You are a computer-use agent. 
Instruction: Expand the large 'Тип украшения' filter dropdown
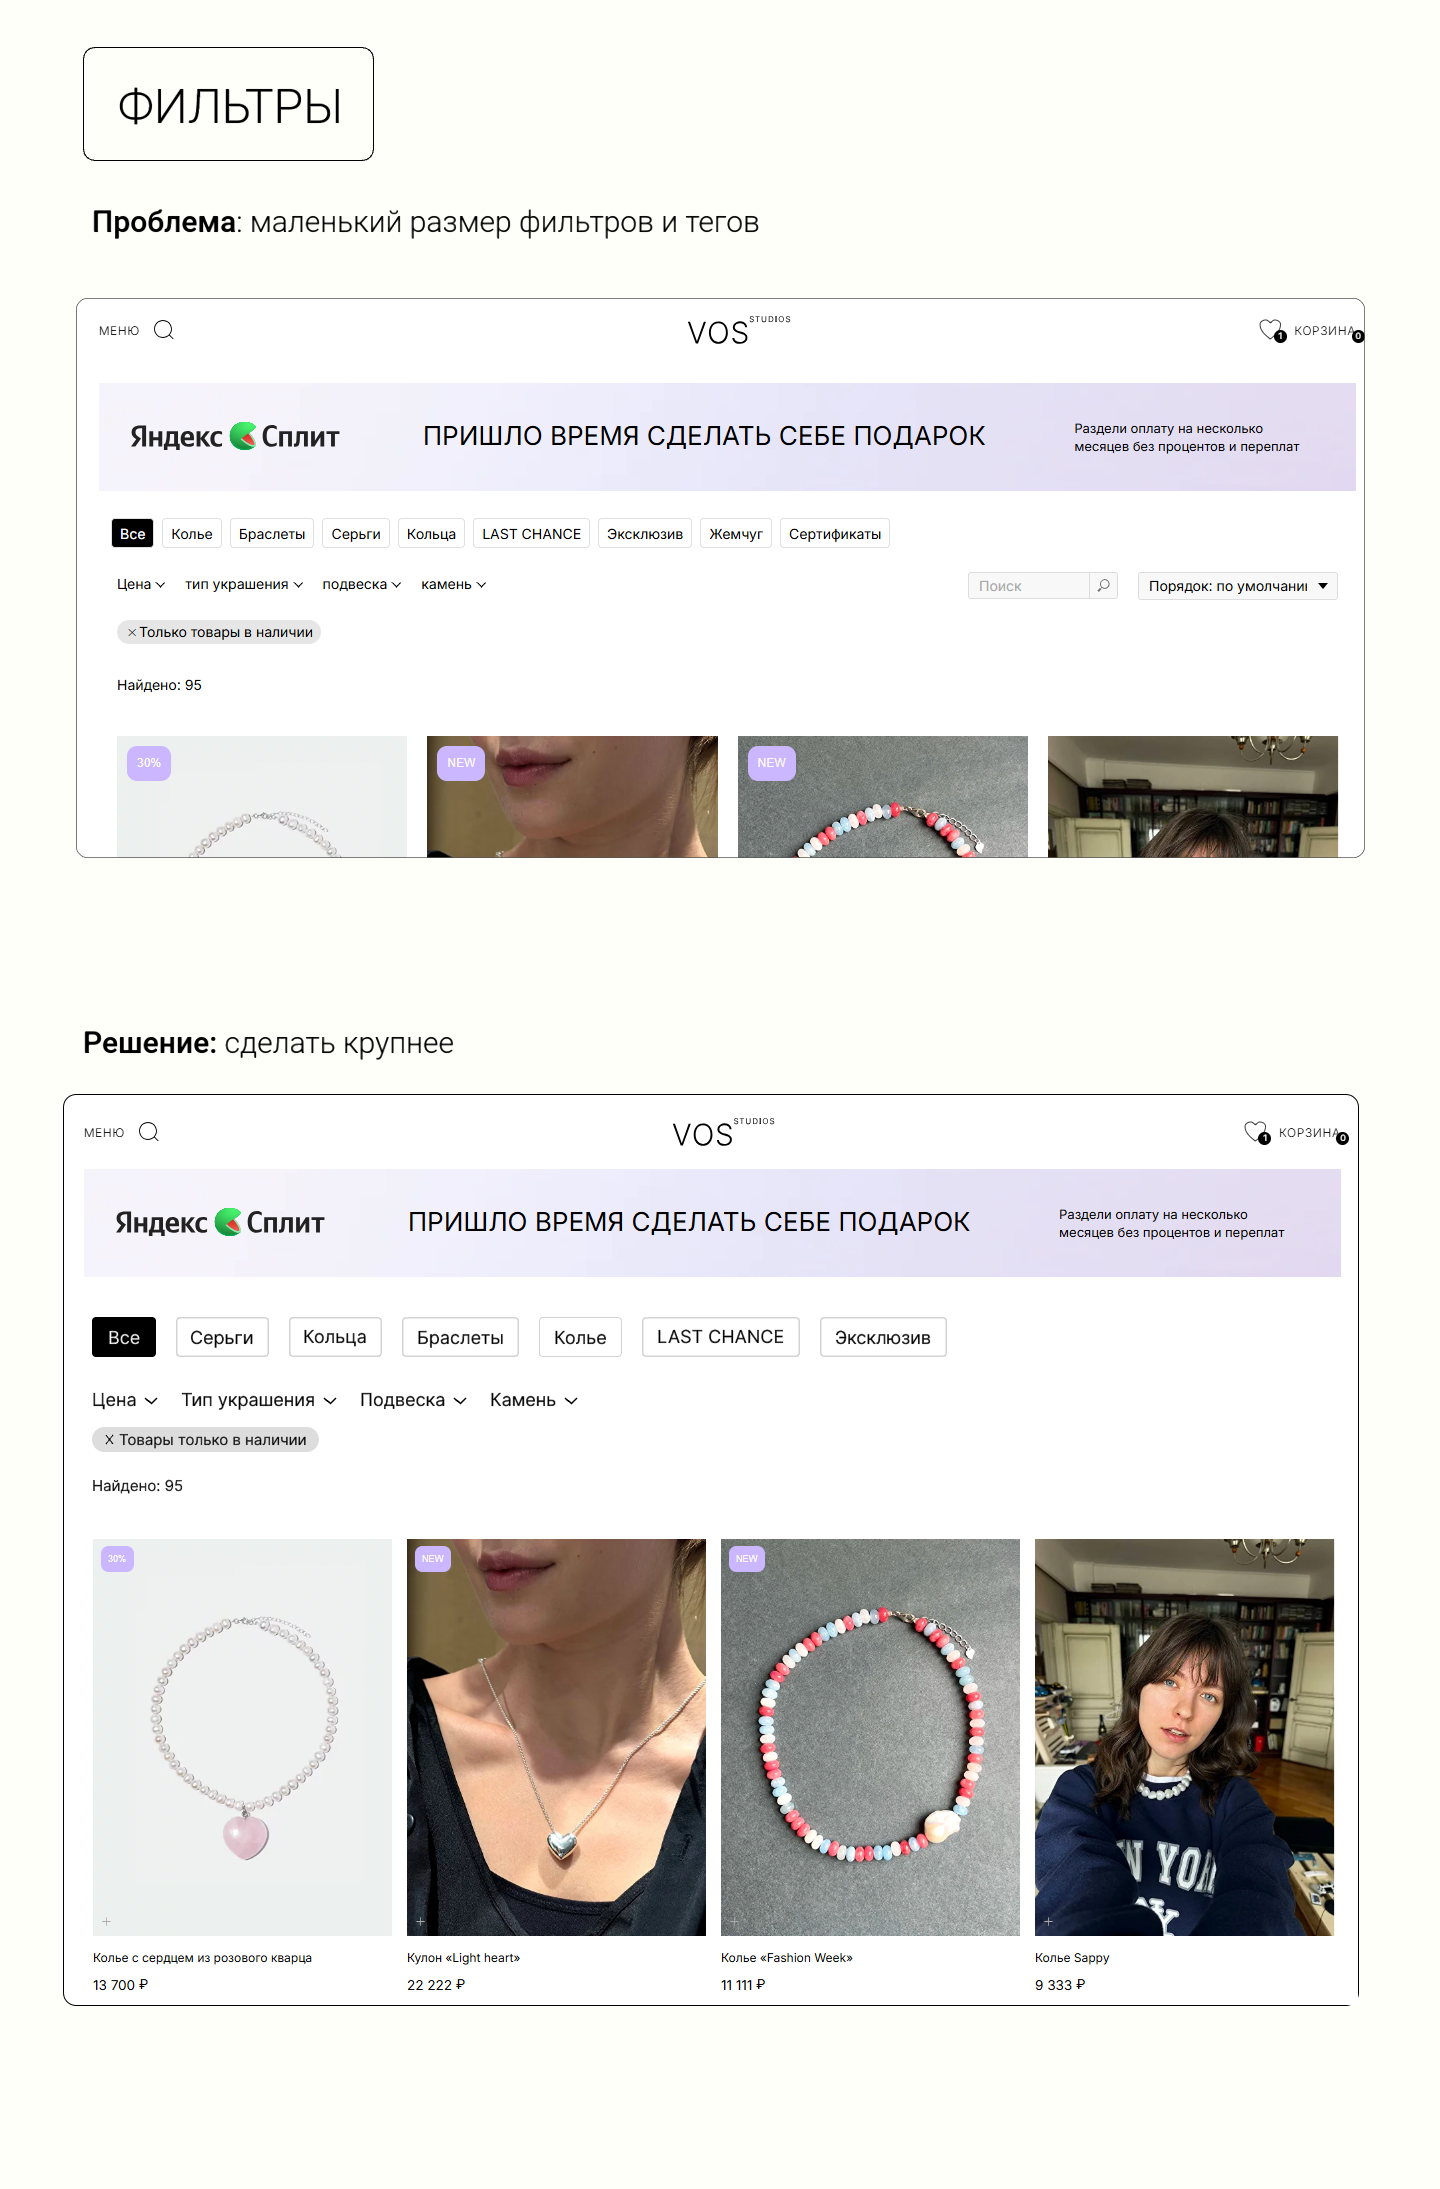click(258, 1400)
